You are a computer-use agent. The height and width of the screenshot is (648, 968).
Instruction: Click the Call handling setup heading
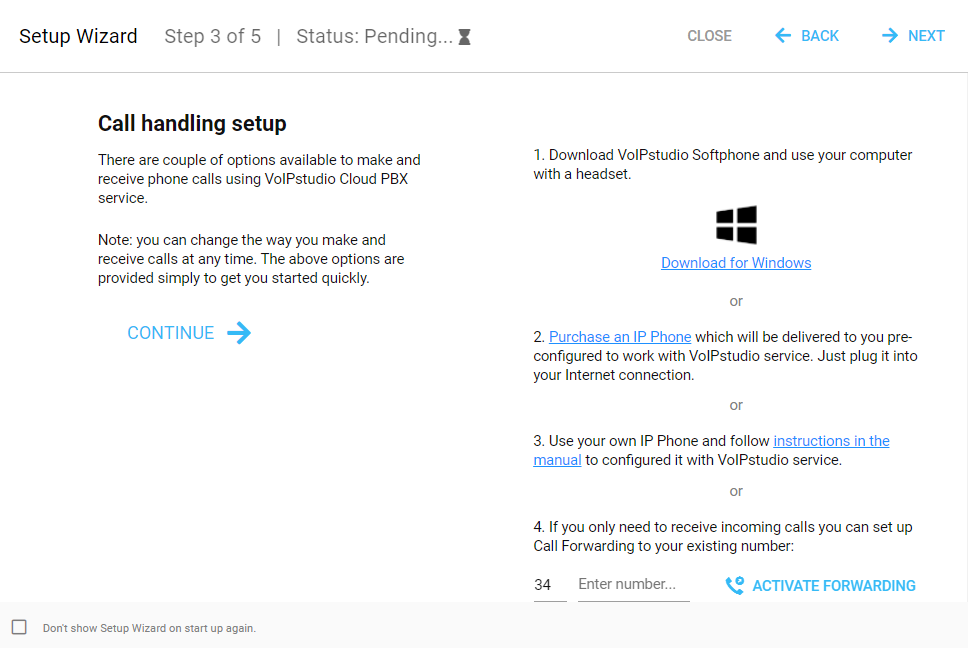pos(192,124)
